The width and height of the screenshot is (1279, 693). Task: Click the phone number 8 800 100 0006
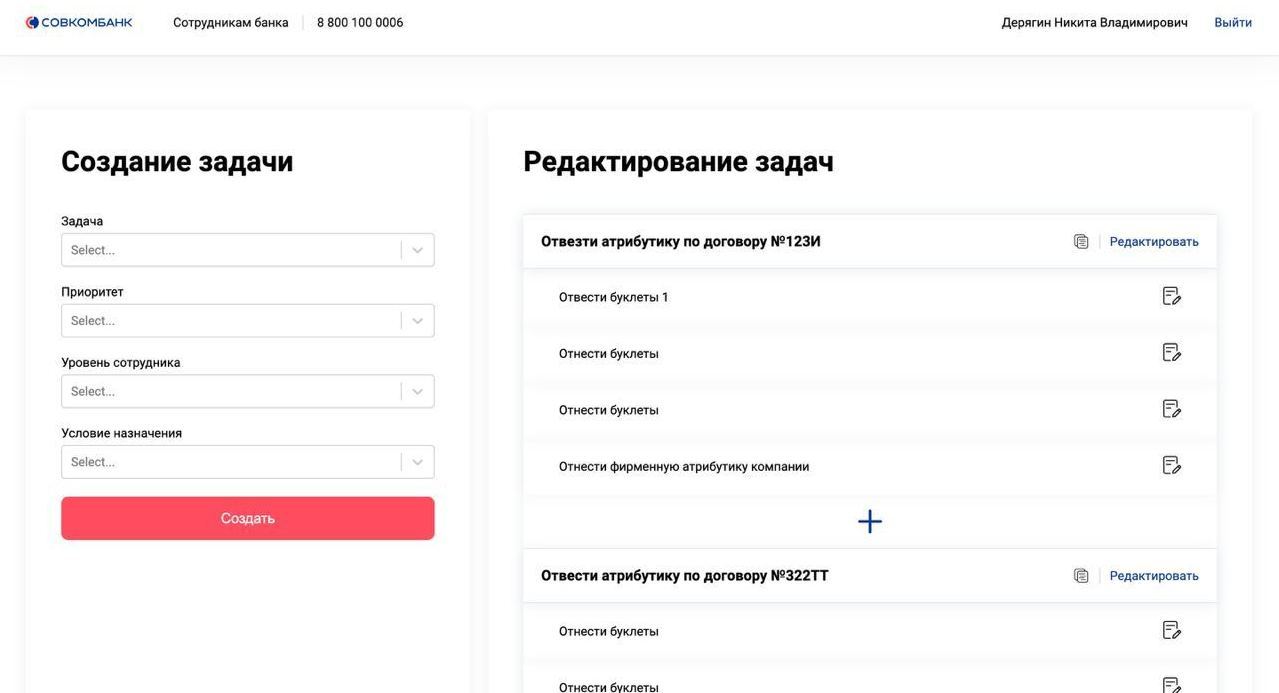point(360,22)
